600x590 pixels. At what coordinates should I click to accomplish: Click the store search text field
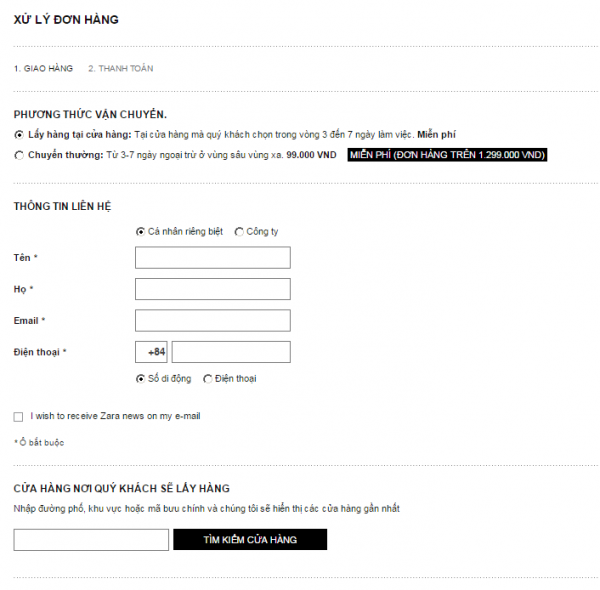pyautogui.click(x=91, y=540)
